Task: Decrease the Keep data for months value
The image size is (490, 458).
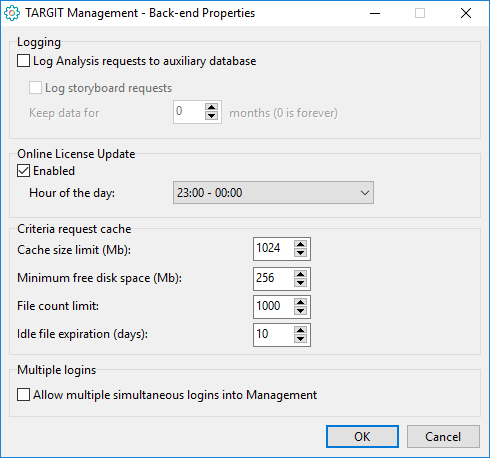Action: [x=212, y=116]
